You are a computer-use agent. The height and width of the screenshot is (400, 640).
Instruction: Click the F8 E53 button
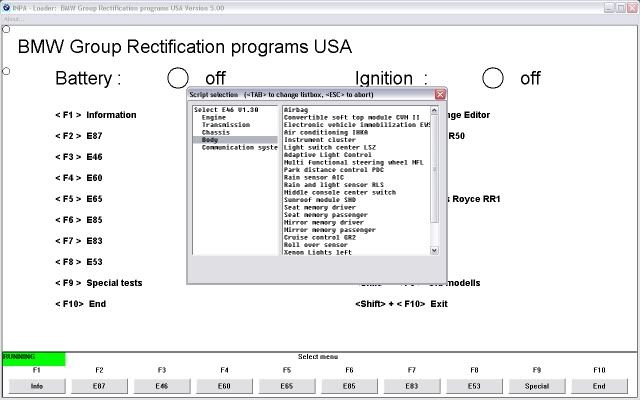tap(474, 386)
